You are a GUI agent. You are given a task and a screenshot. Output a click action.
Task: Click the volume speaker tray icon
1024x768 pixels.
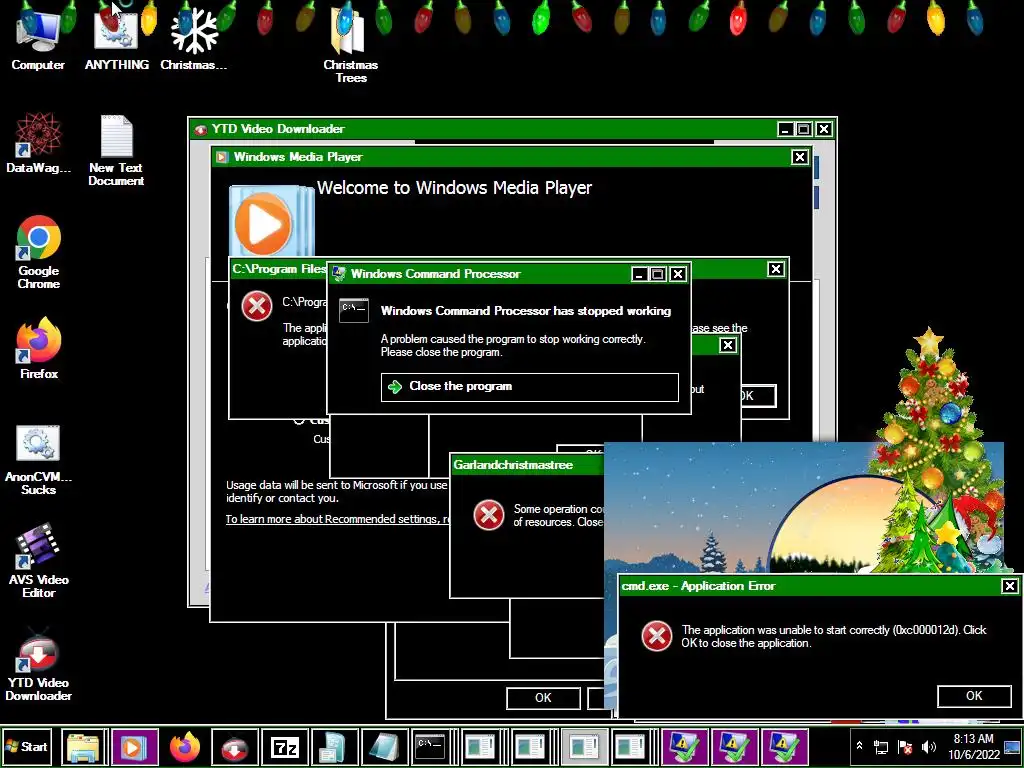[928, 746]
